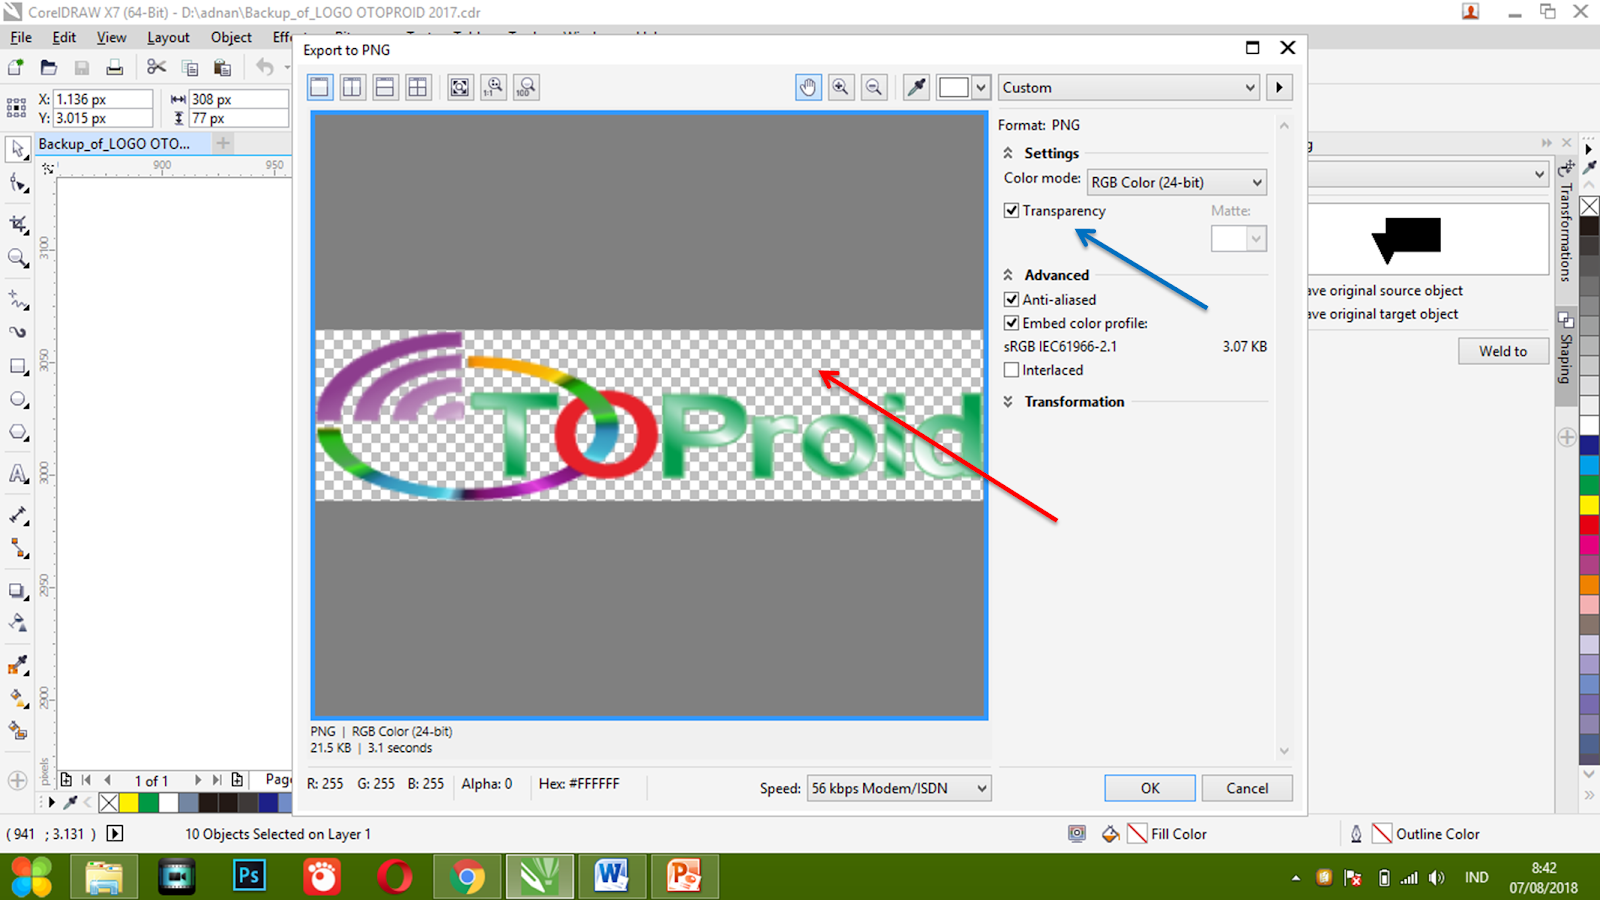This screenshot has height=900, width=1600.
Task: Click the Cut scissors icon
Action: pos(156,67)
